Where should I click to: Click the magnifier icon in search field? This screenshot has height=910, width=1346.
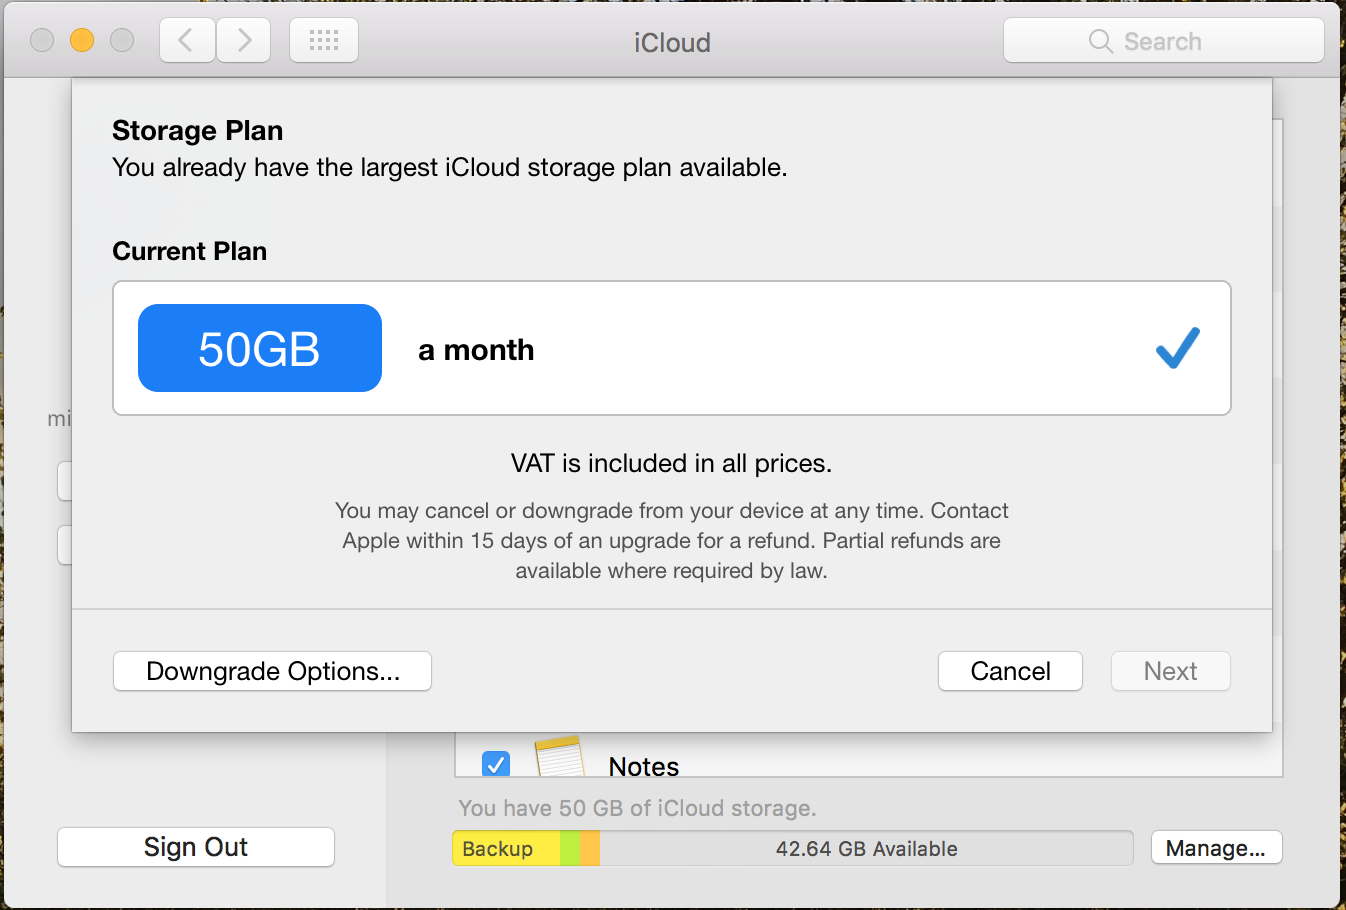[x=1100, y=41]
